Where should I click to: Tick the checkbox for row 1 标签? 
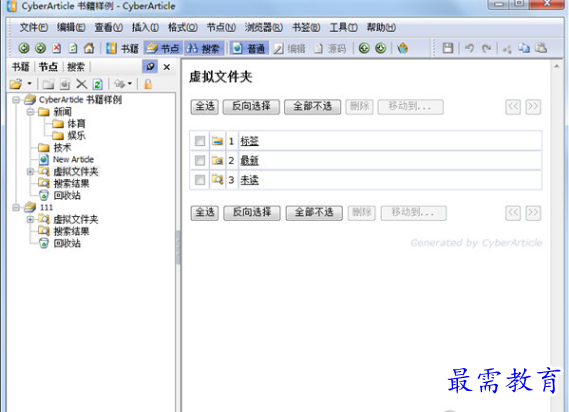click(200, 141)
